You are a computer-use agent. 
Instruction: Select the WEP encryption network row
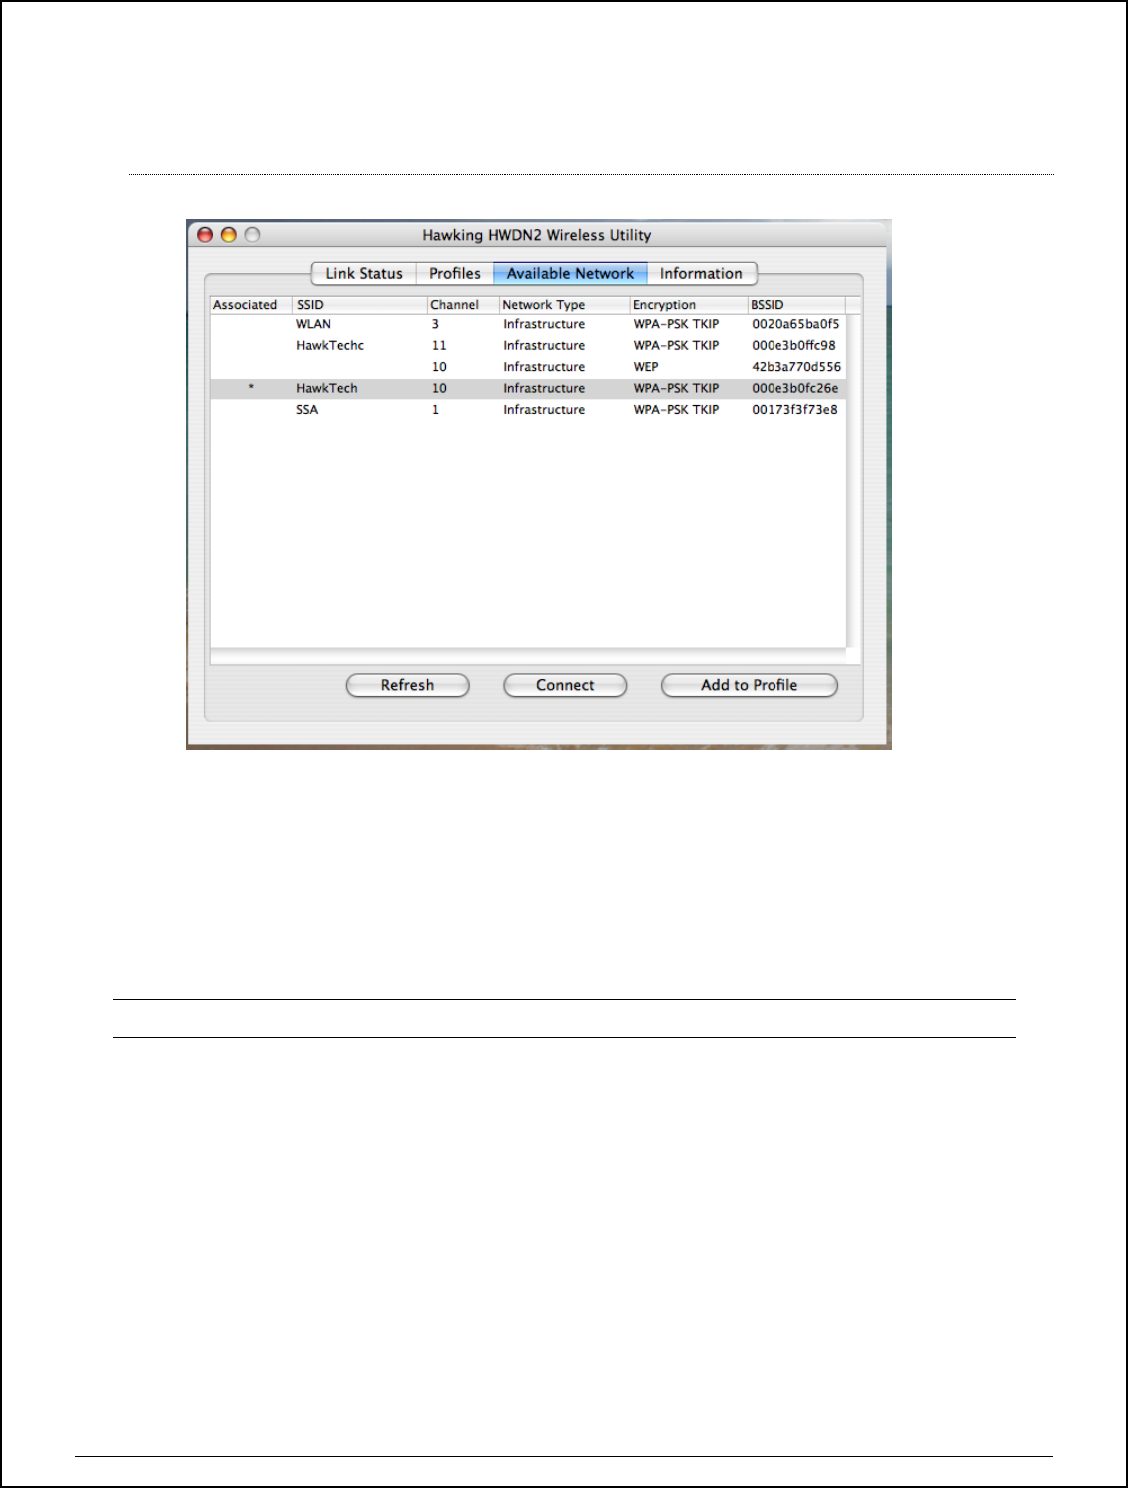coord(528,367)
